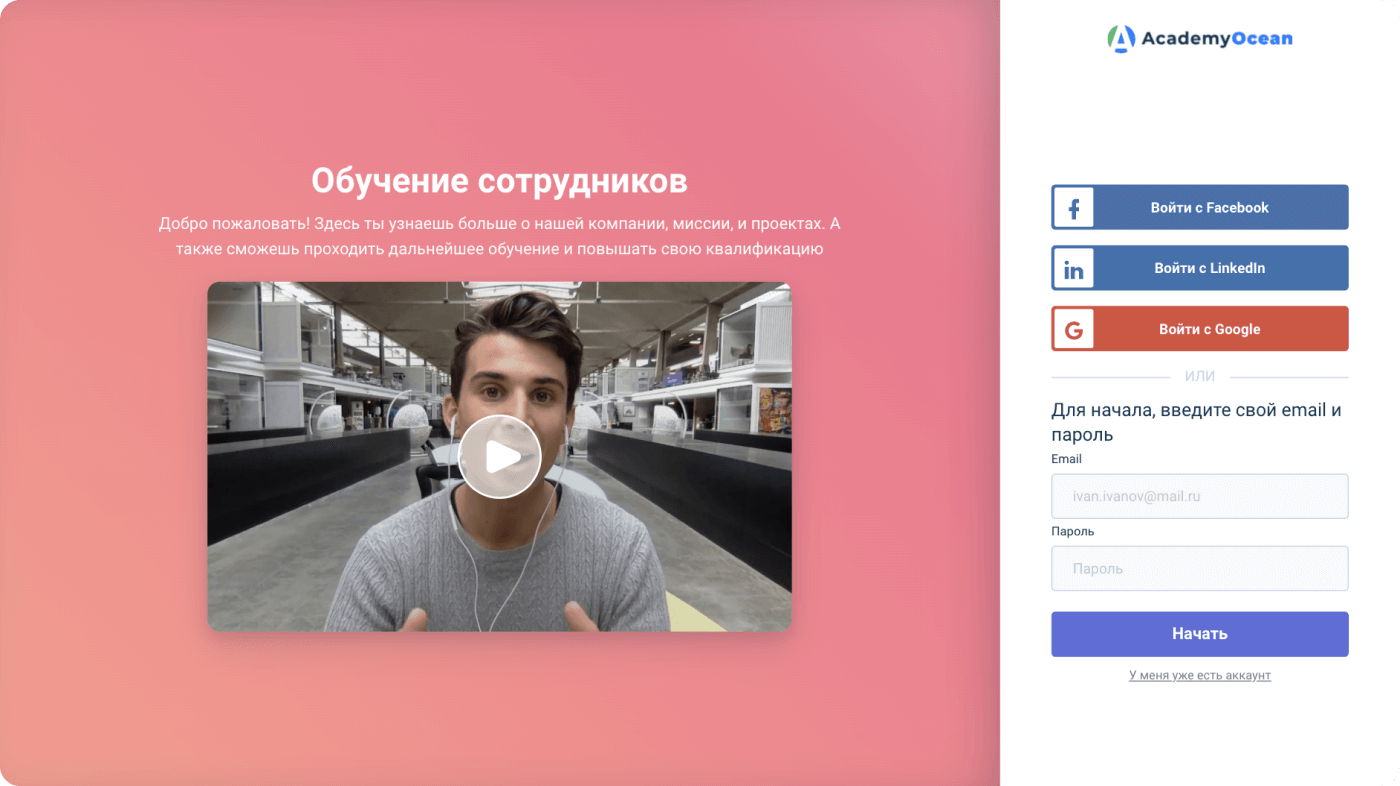1400x786 pixels.
Task: Click the LinkedIn icon on the sign-in button
Action: click(1073, 267)
